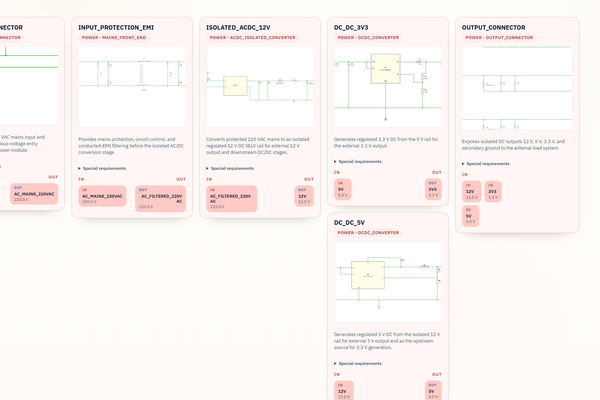Expand Special requirements in DC_DC_5V card
The image size is (600, 400).
pos(358,364)
